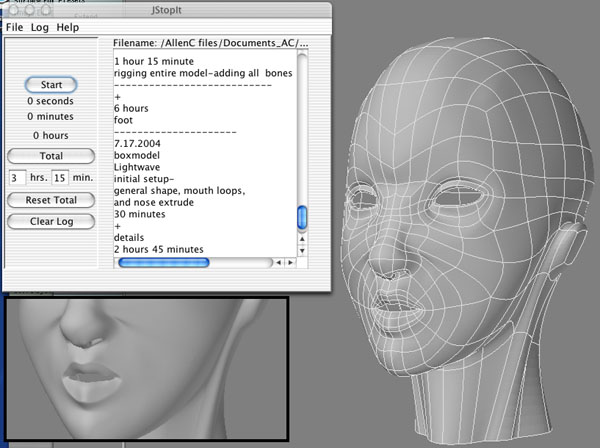Click the Reset Total button
This screenshot has width=600, height=448.
point(50,201)
